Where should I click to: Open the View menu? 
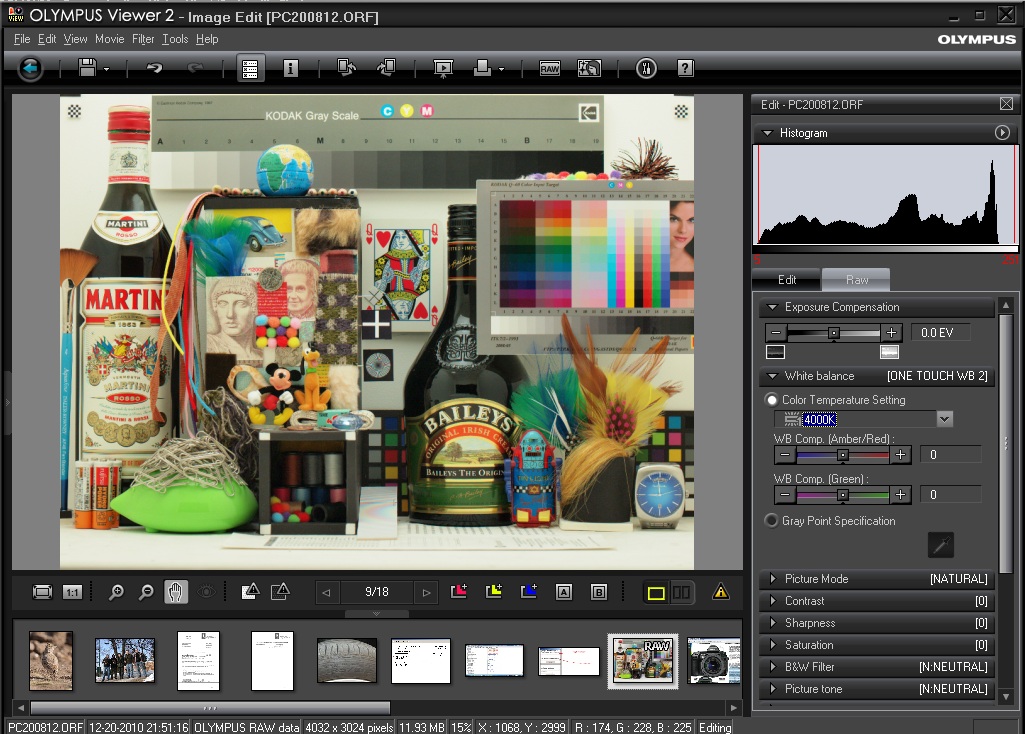(x=76, y=39)
